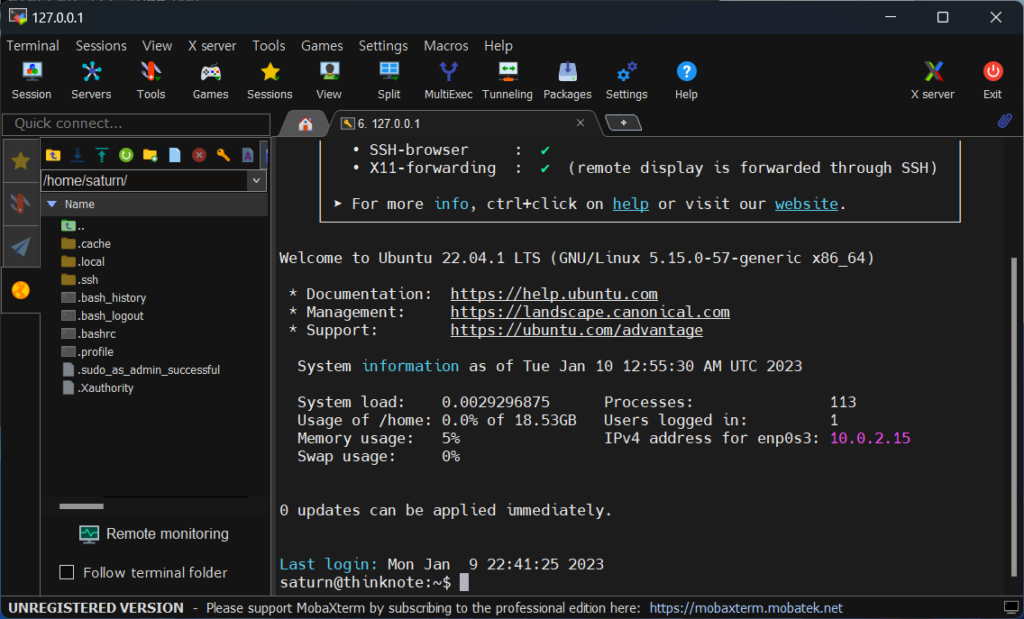Open the top Sessions menu

tap(101, 46)
